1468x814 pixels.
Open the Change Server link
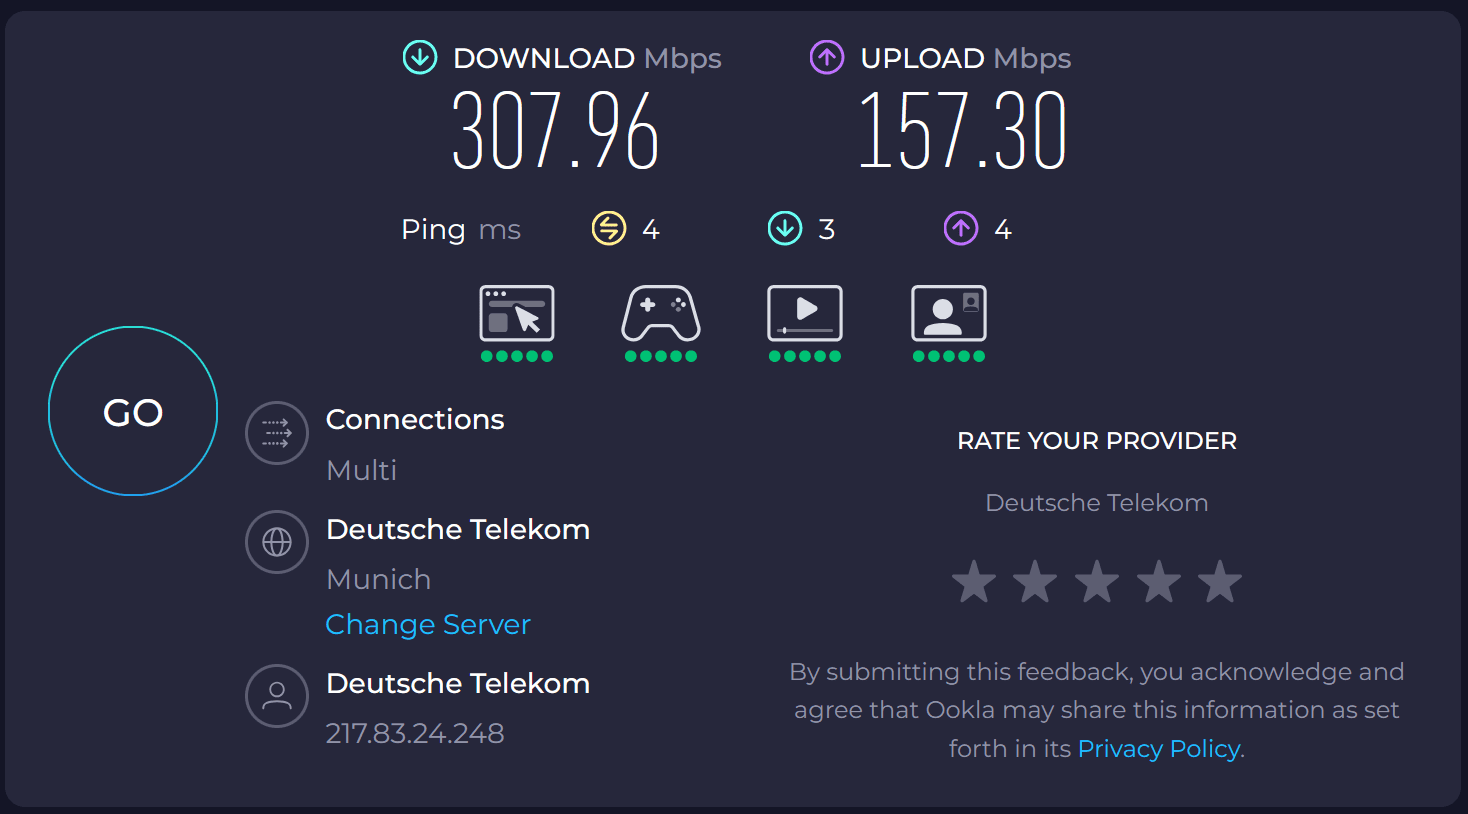428,624
